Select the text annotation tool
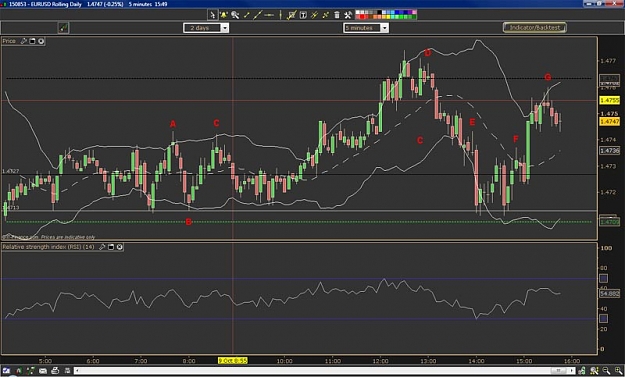Screen dimensions: 625x377 pos(303,15)
